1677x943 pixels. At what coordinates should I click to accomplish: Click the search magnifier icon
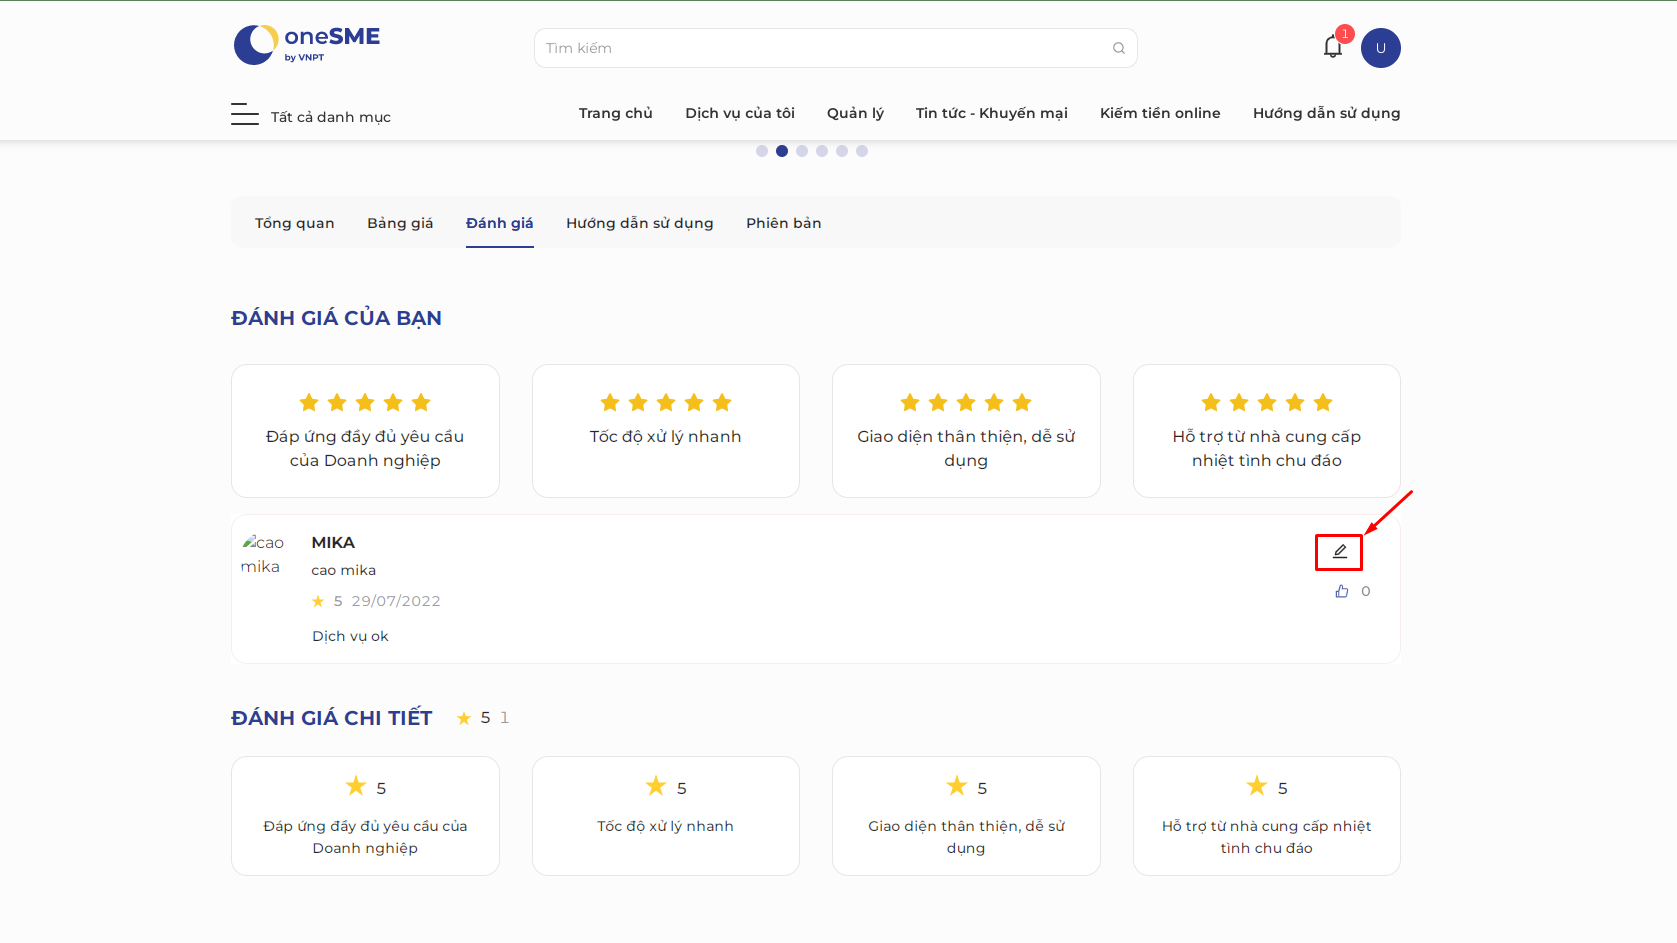(x=1119, y=48)
